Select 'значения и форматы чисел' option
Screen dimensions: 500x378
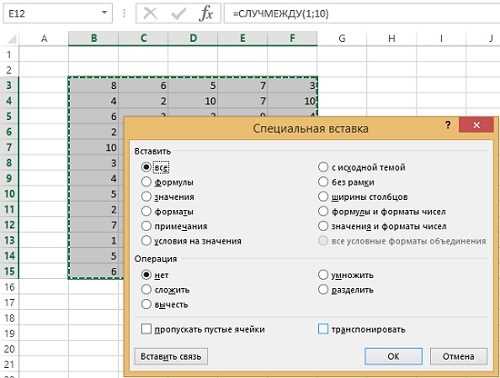tap(323, 226)
